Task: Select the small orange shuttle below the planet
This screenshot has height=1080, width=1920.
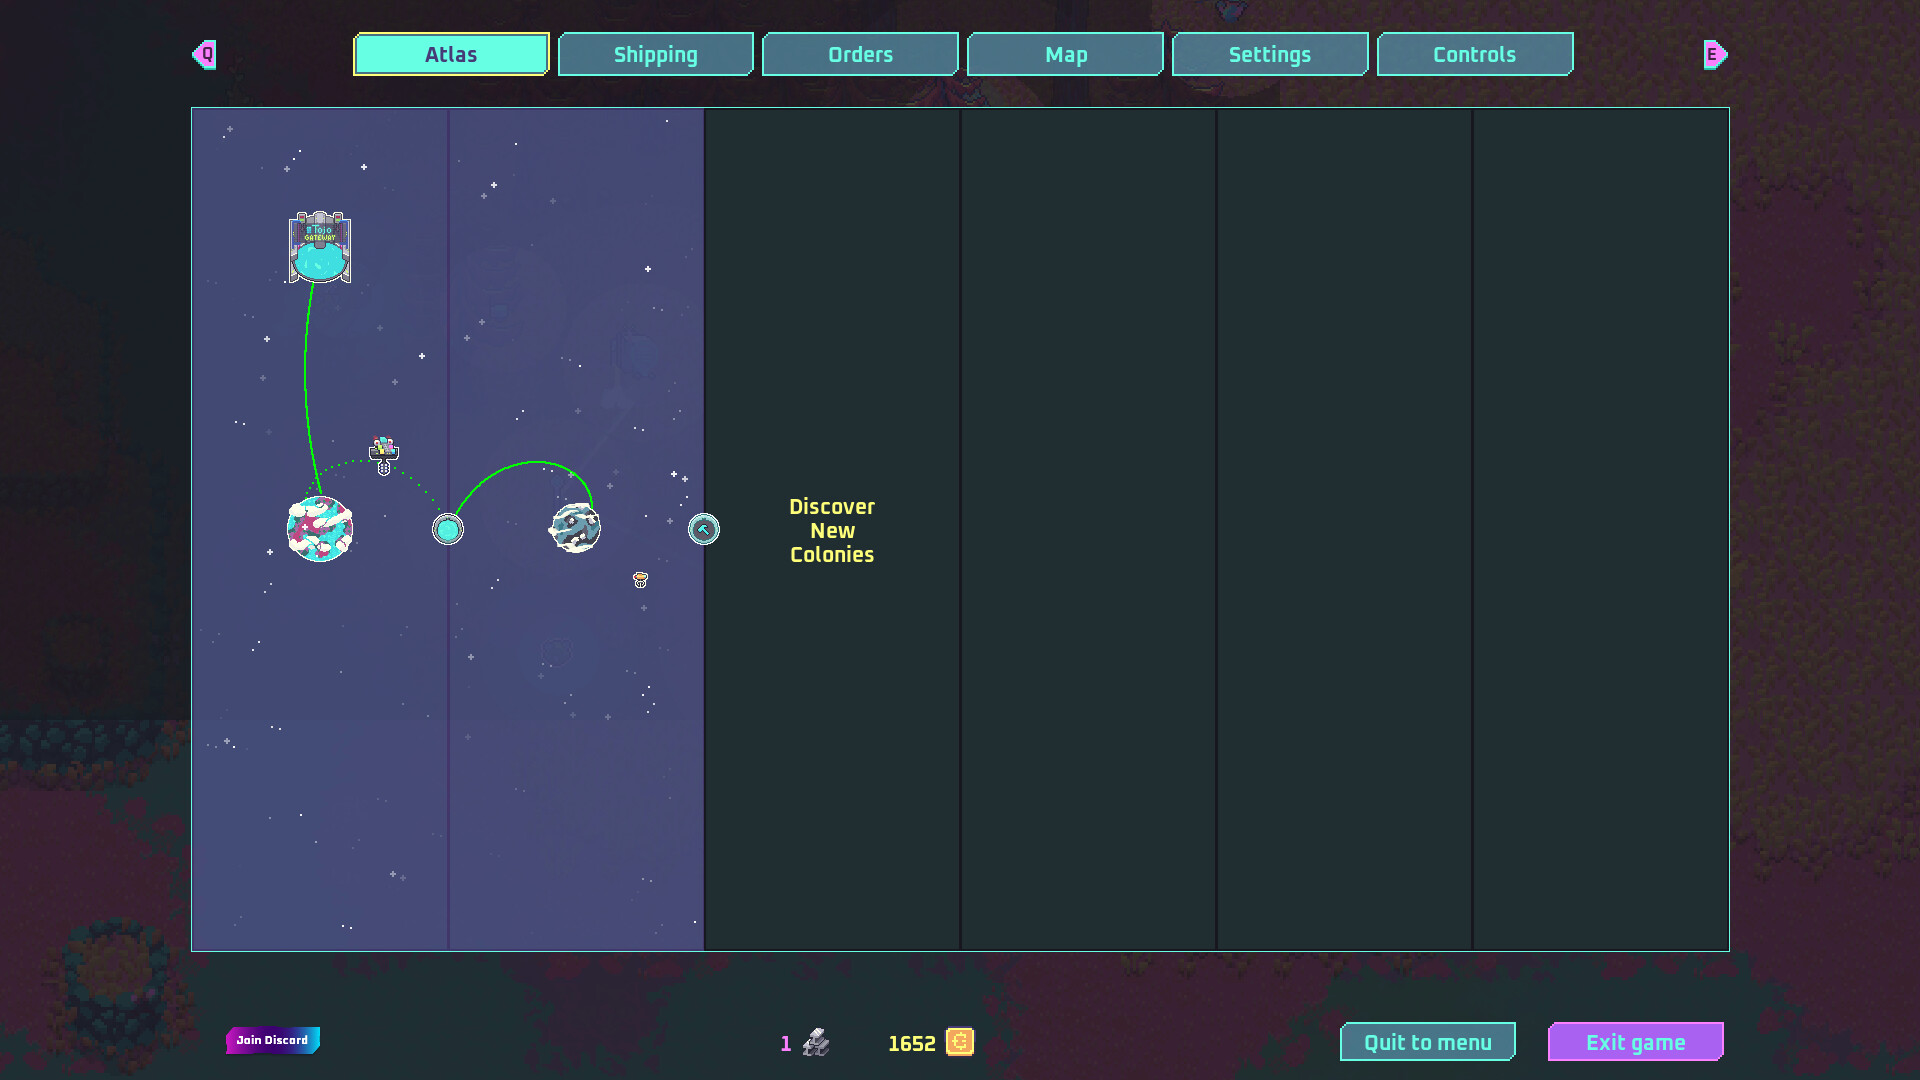Action: tap(640, 578)
